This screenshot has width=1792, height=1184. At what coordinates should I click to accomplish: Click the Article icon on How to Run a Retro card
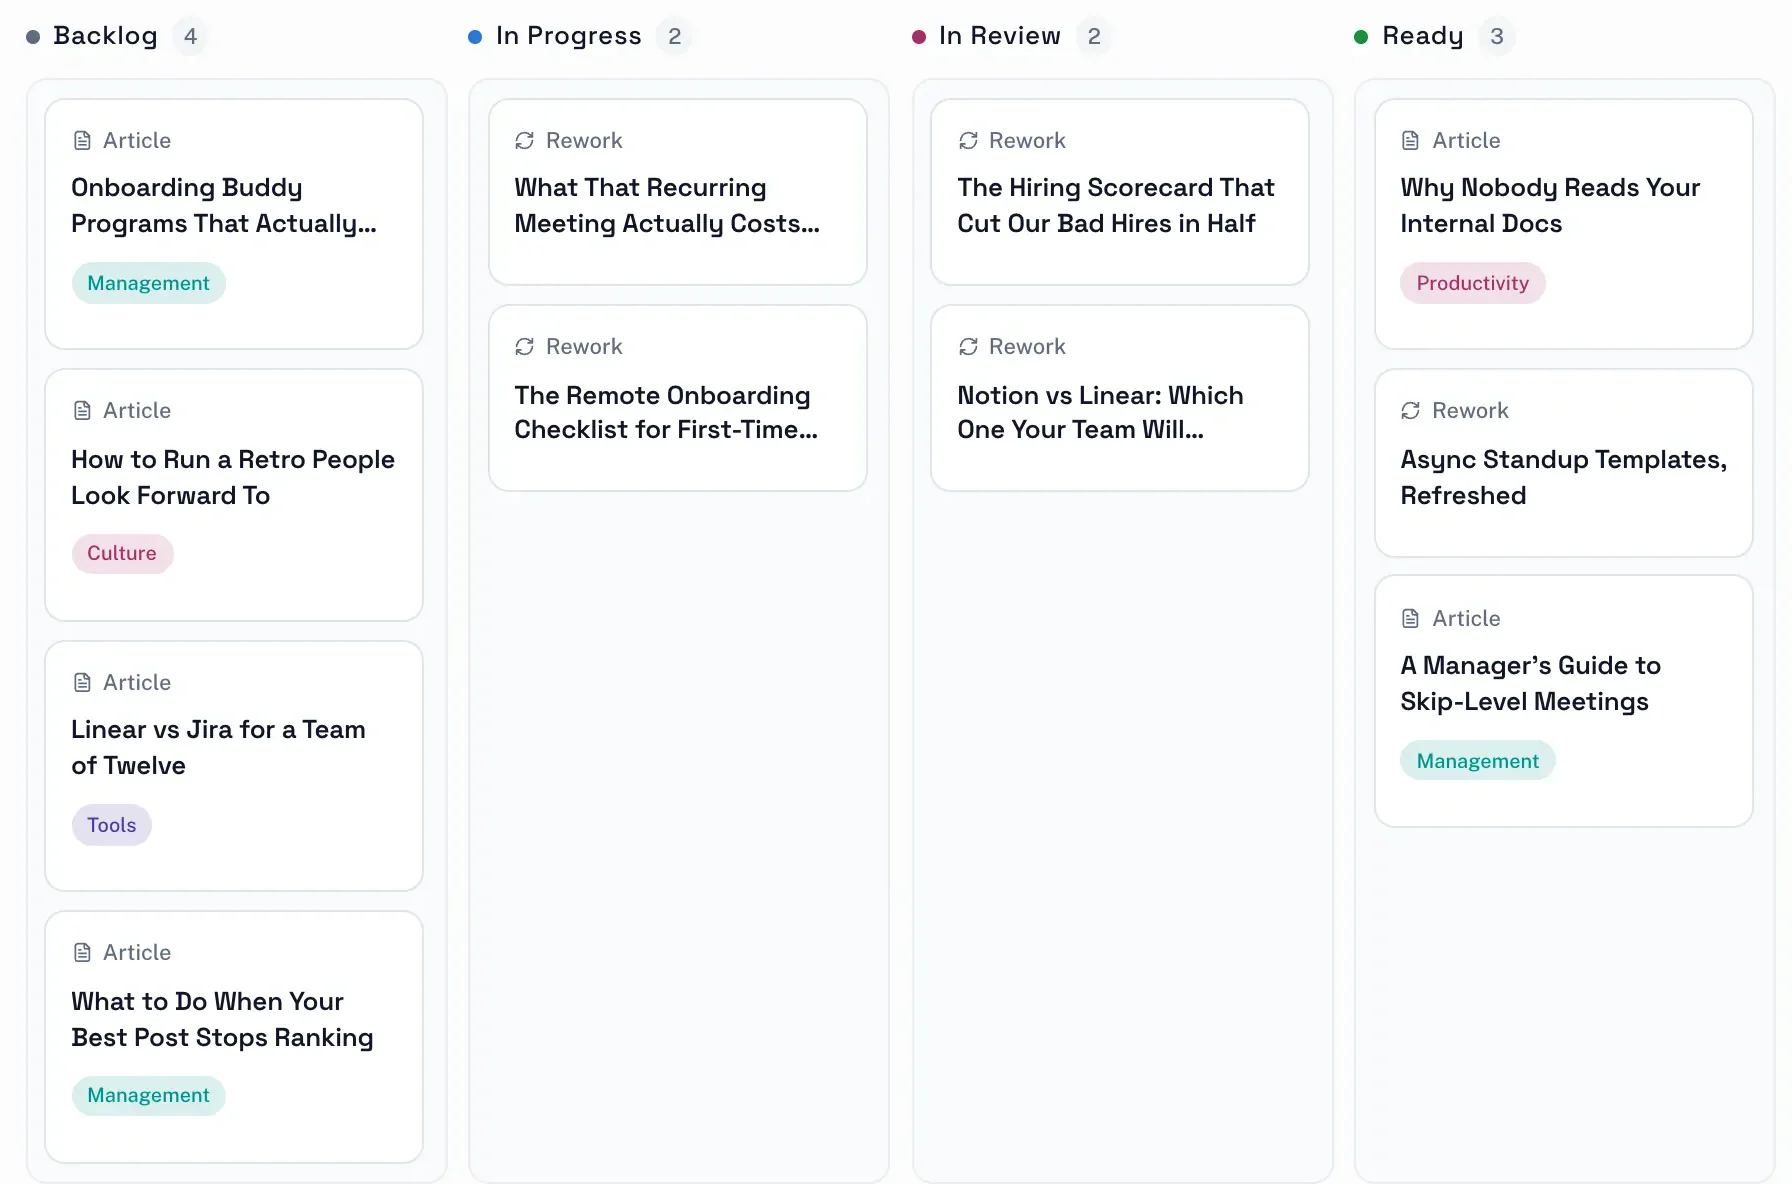(x=82, y=411)
